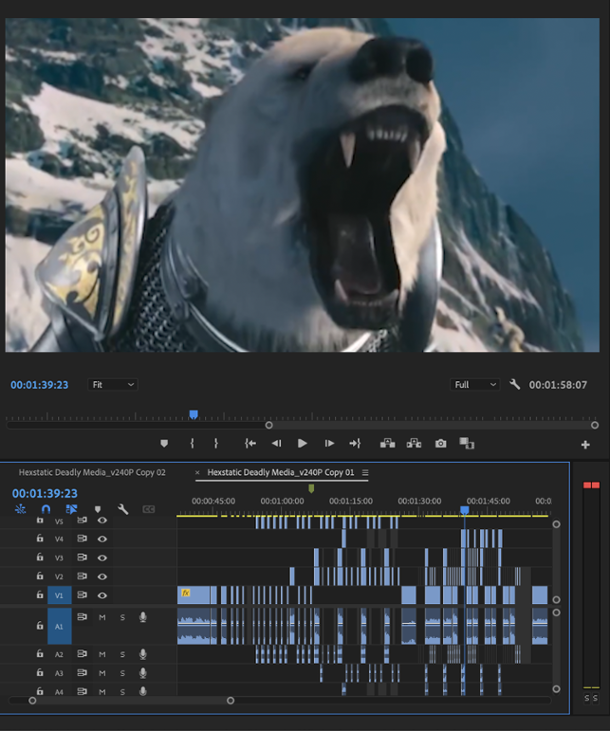This screenshot has width=610, height=731.
Task: Hide track V2 output eye
Action: [102, 577]
